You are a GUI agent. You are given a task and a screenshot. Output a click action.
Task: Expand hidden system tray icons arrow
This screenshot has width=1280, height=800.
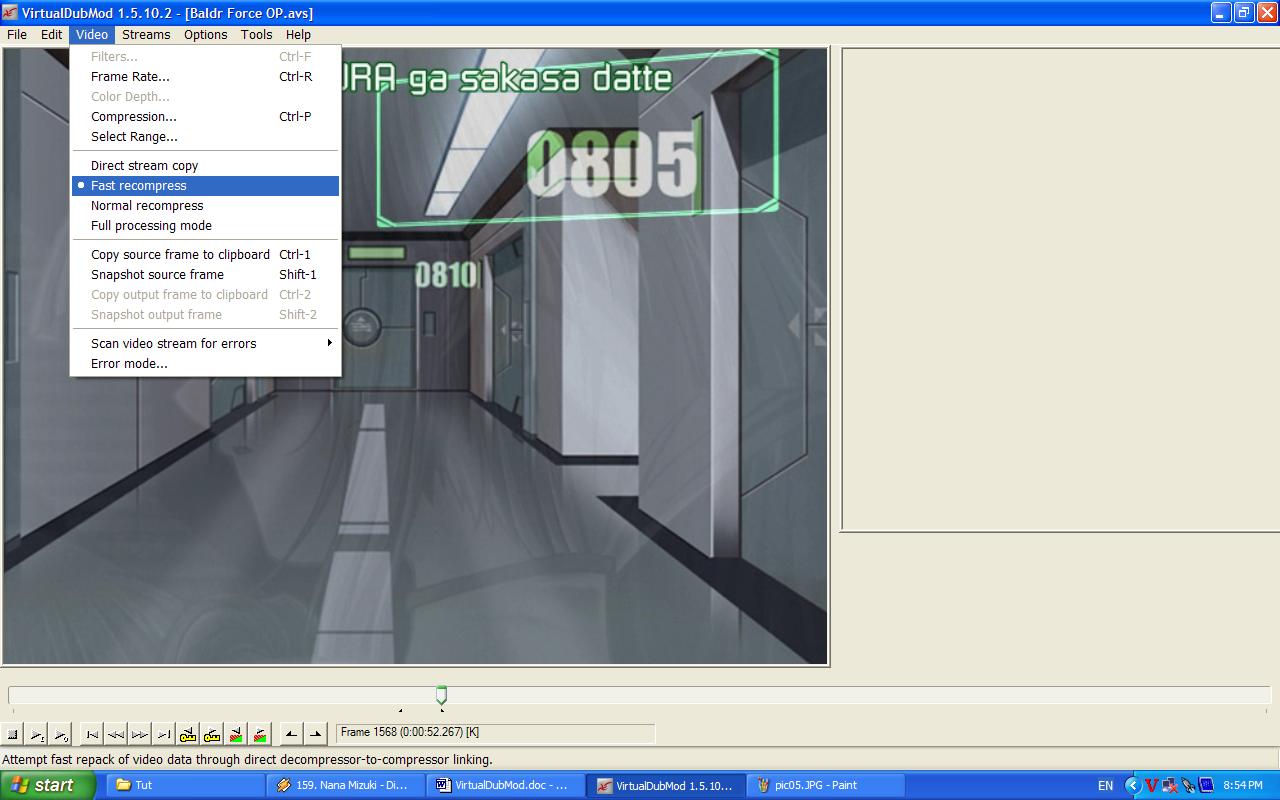pyautogui.click(x=1133, y=785)
